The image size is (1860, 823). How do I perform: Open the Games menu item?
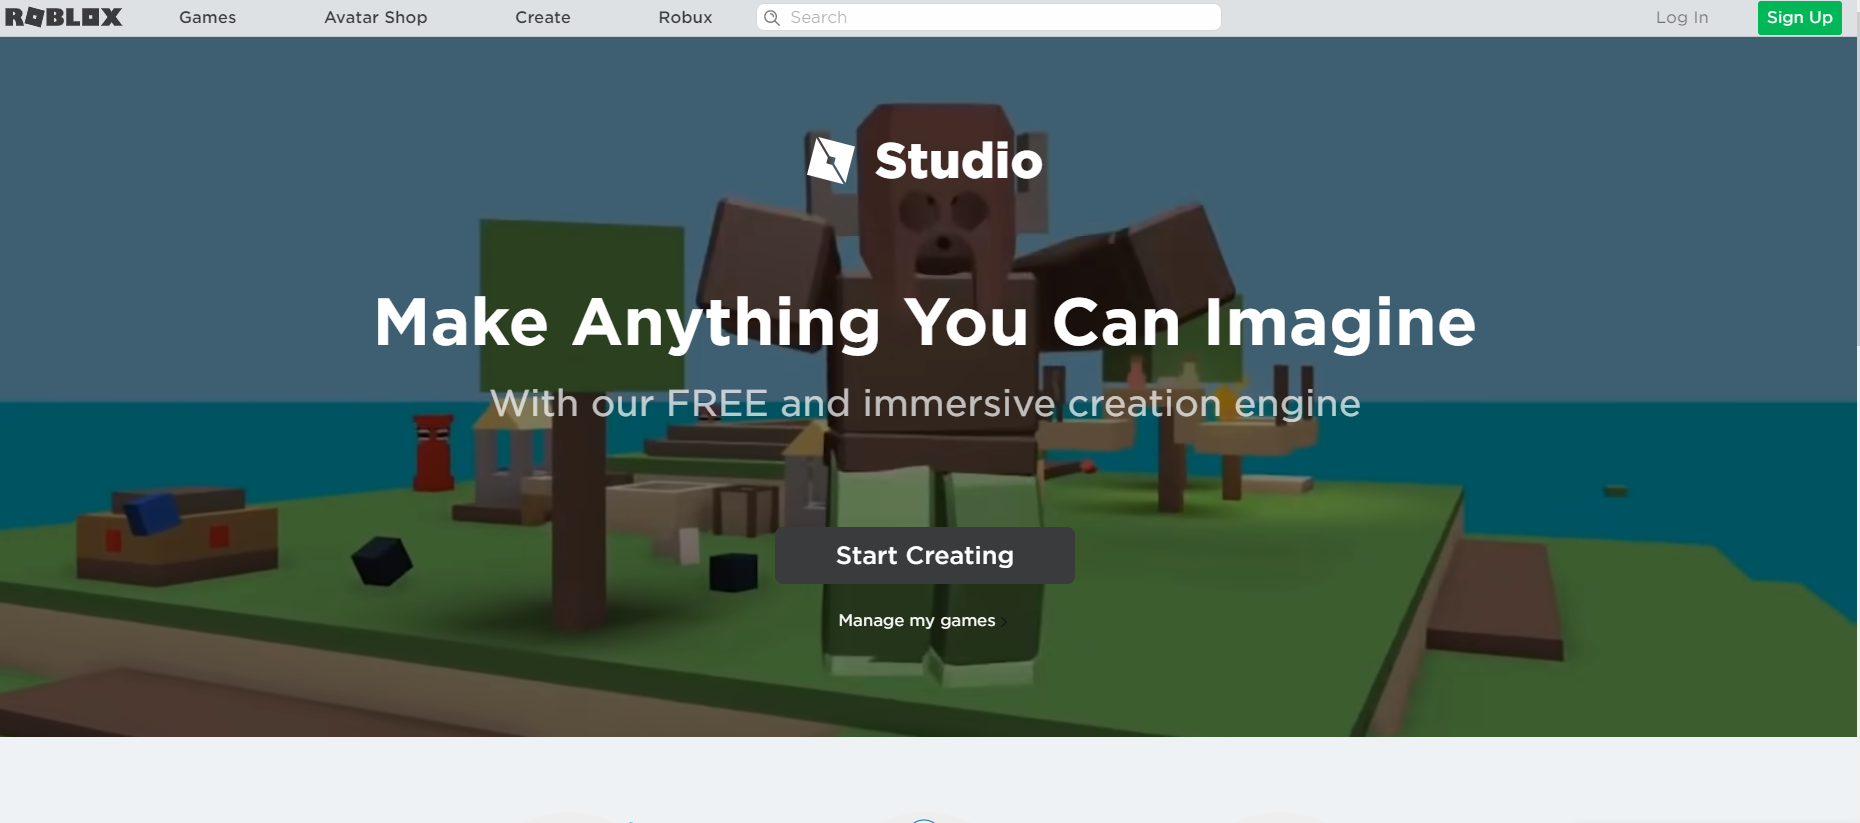point(208,17)
